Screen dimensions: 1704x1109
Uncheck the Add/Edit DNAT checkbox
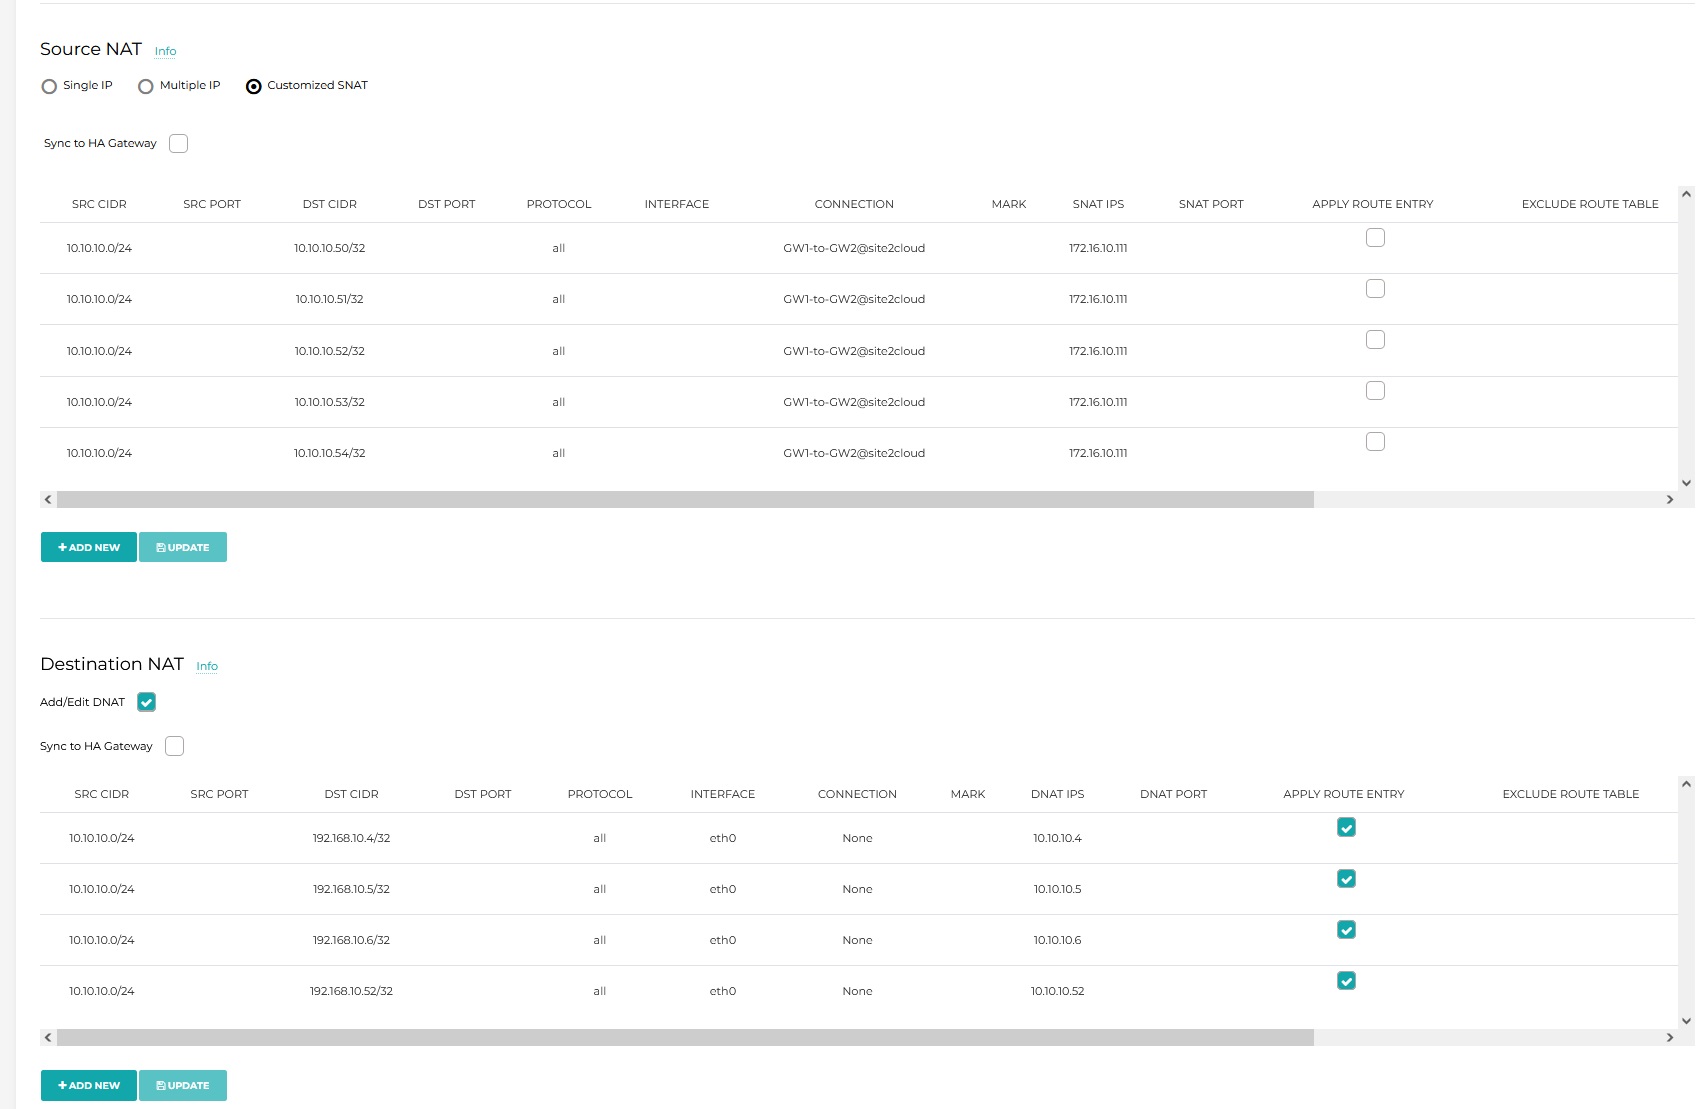coord(147,702)
